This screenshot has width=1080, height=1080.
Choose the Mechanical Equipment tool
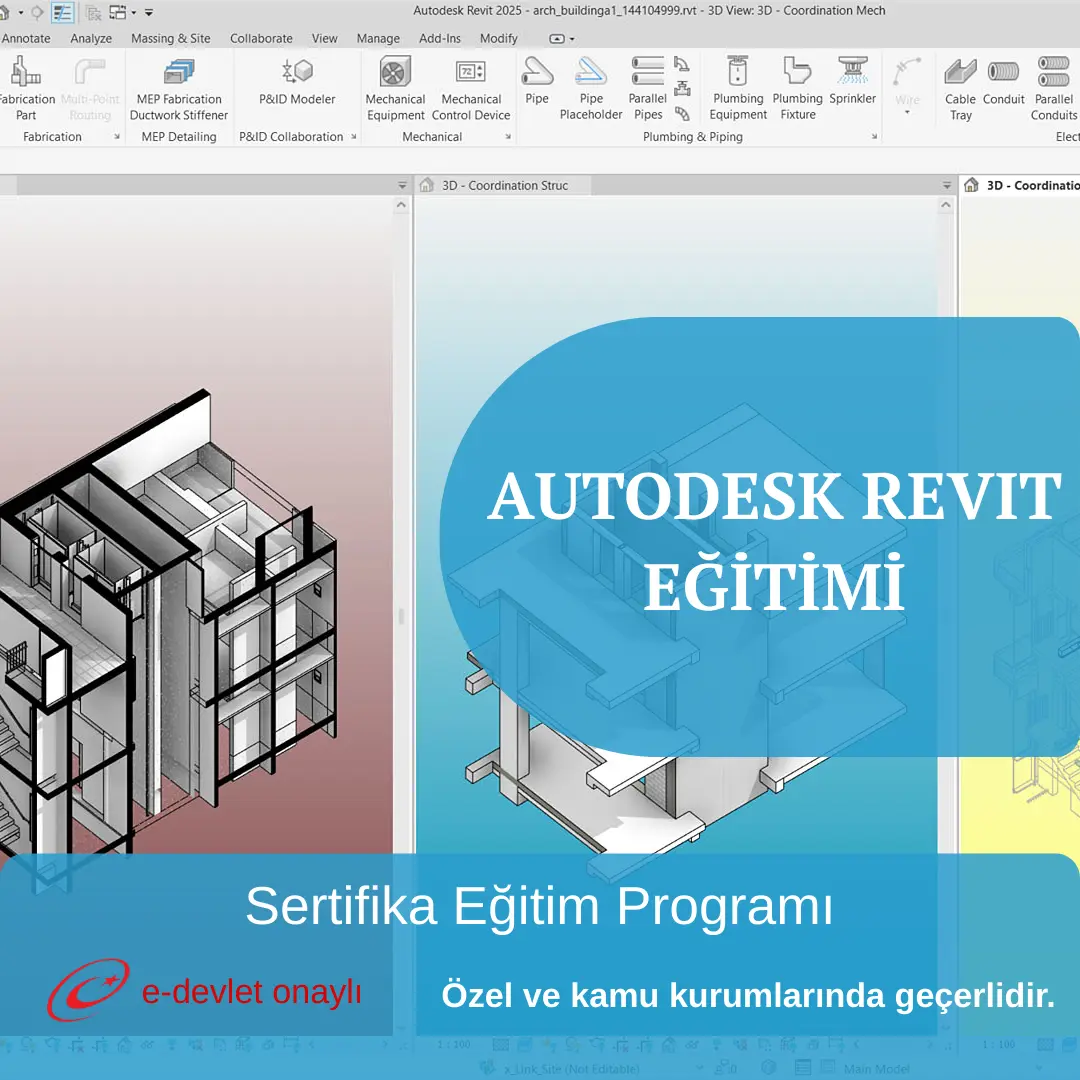click(395, 89)
